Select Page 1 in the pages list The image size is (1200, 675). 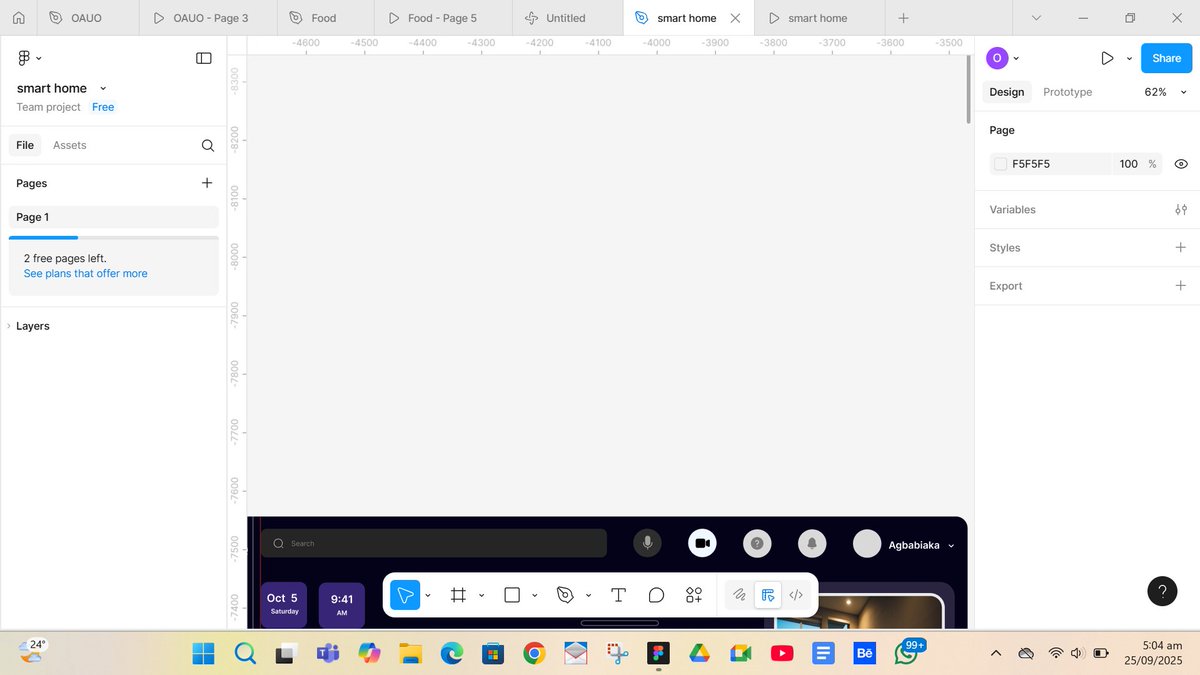113,217
